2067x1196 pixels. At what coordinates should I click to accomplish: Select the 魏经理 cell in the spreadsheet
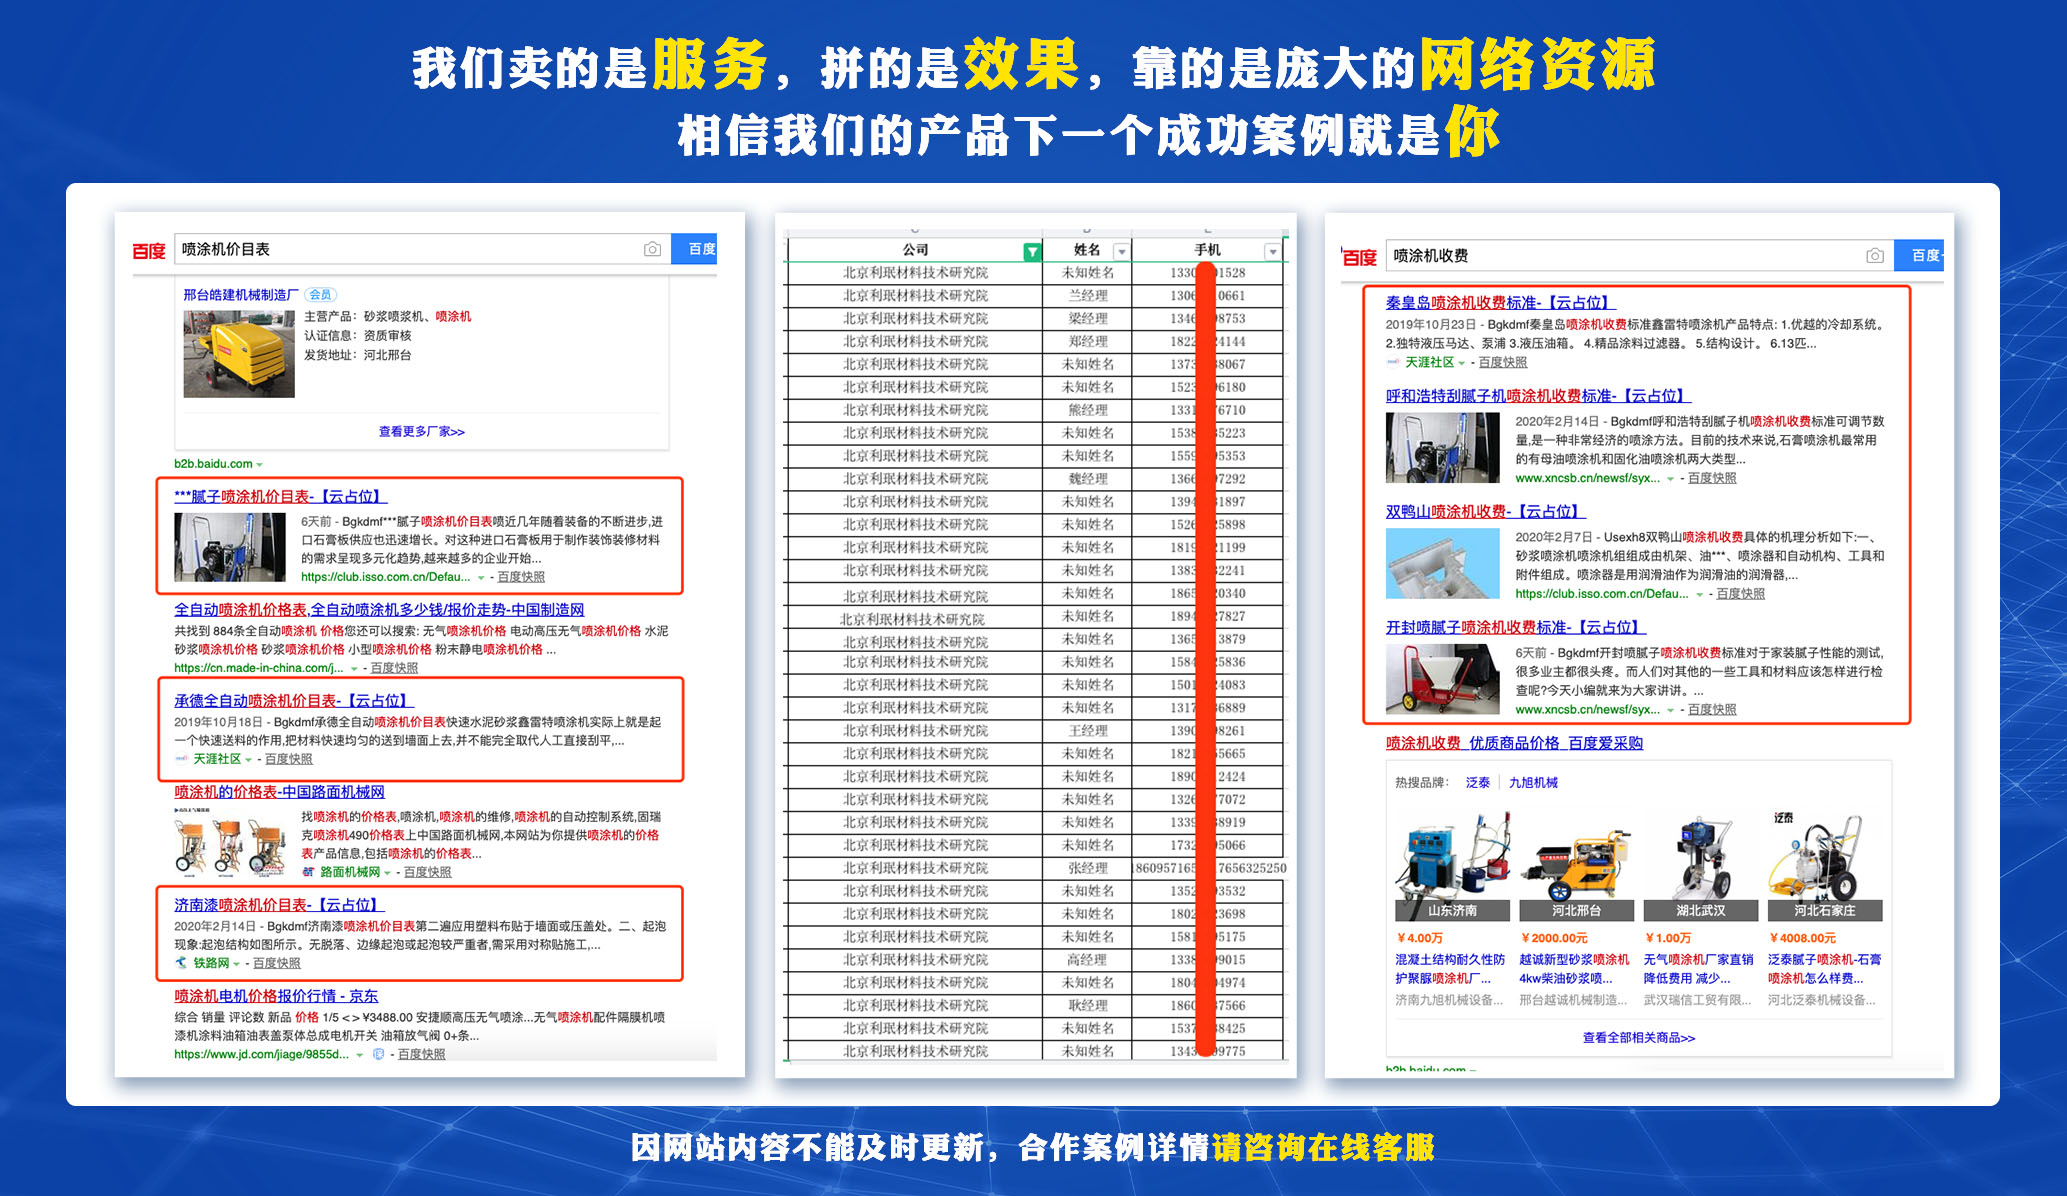click(x=1087, y=479)
